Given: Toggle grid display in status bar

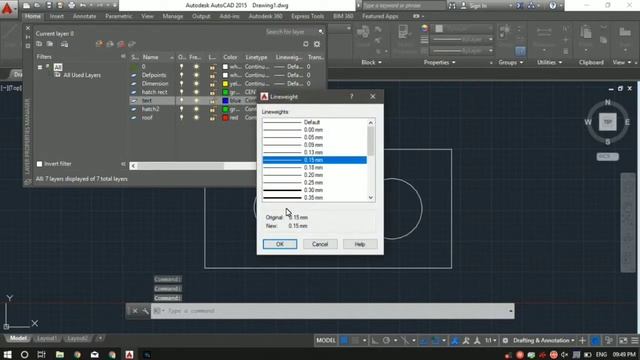Looking at the screenshot, I should tap(344, 340).
